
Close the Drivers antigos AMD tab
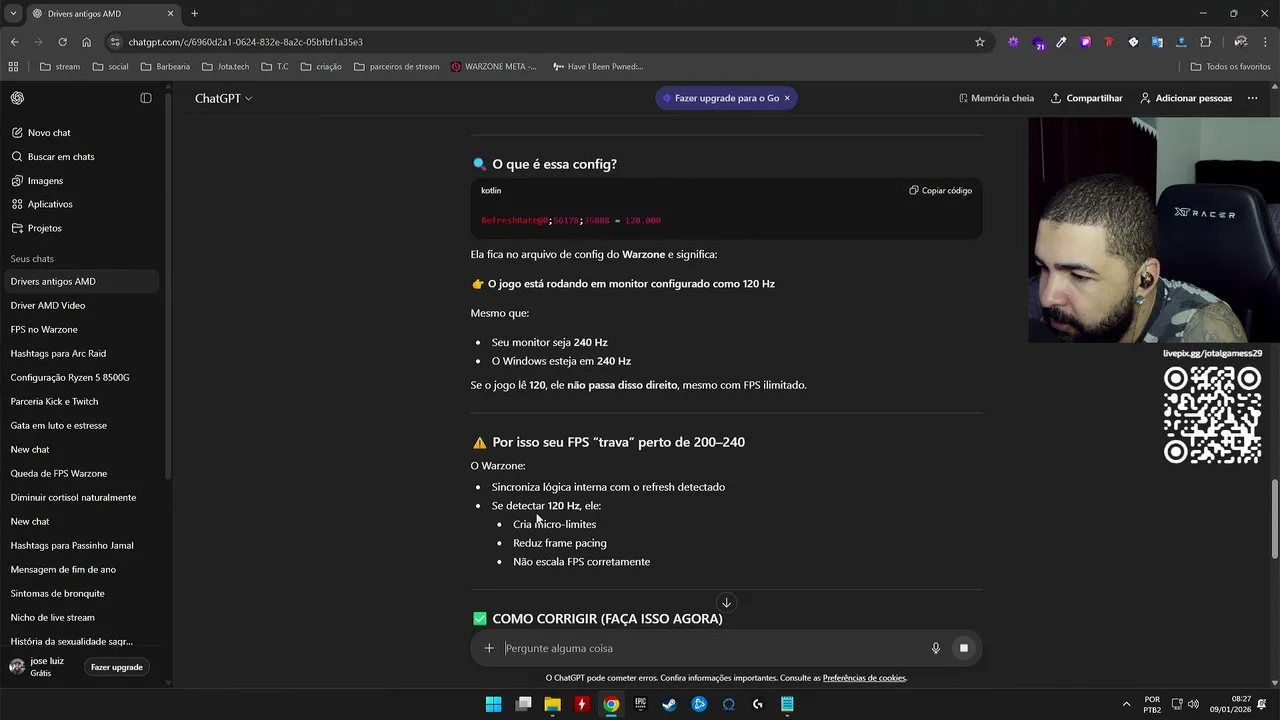click(170, 14)
